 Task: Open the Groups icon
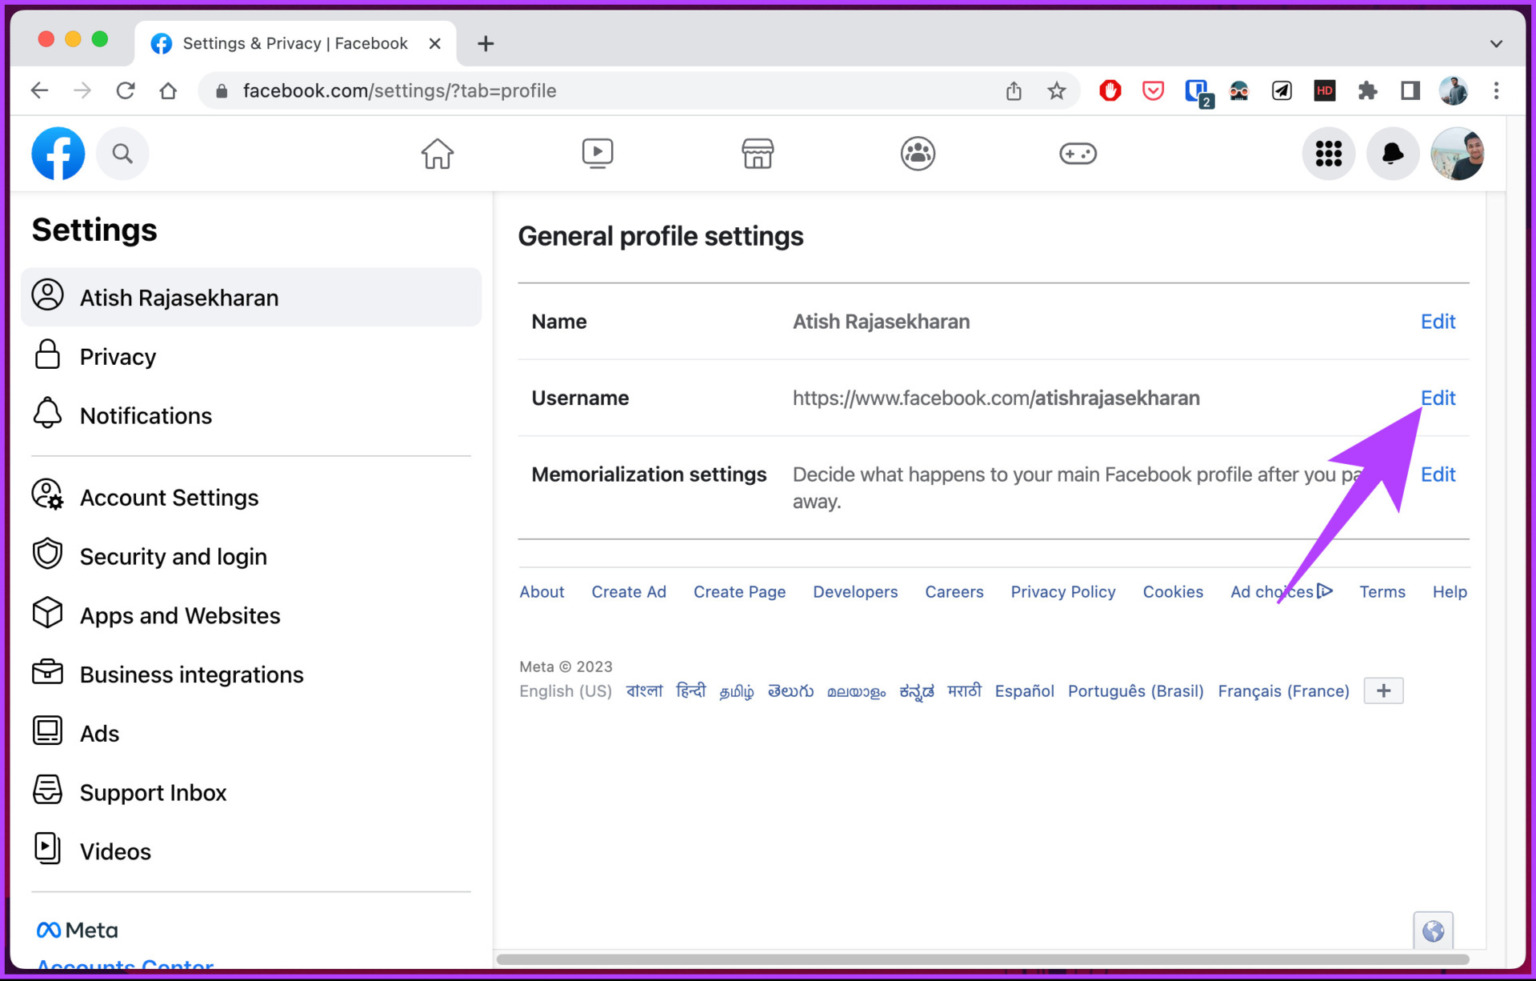pos(917,153)
